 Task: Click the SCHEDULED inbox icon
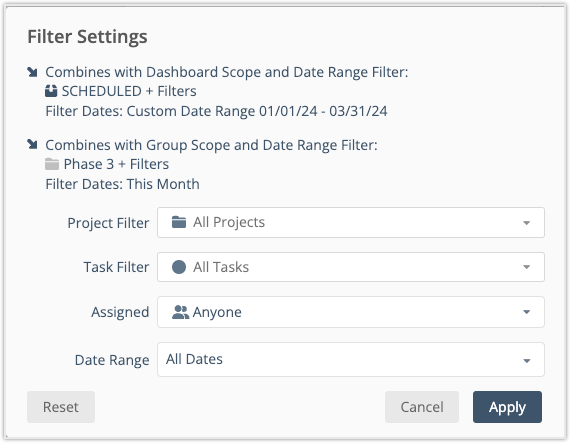point(51,91)
